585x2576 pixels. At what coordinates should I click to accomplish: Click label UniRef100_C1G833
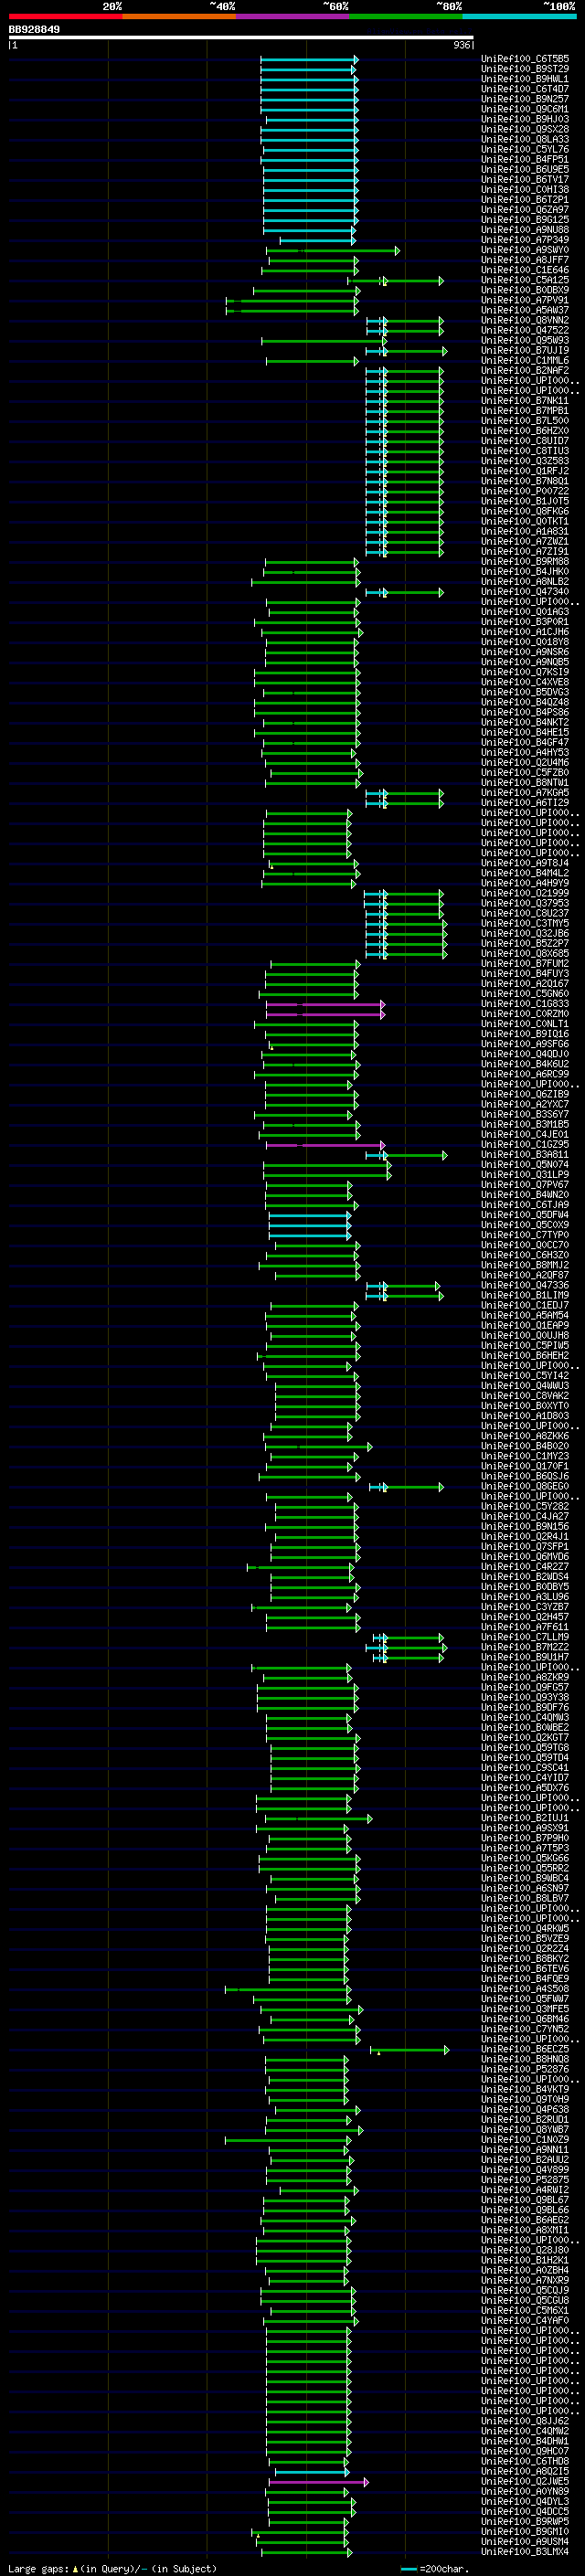[x=525, y=1004]
